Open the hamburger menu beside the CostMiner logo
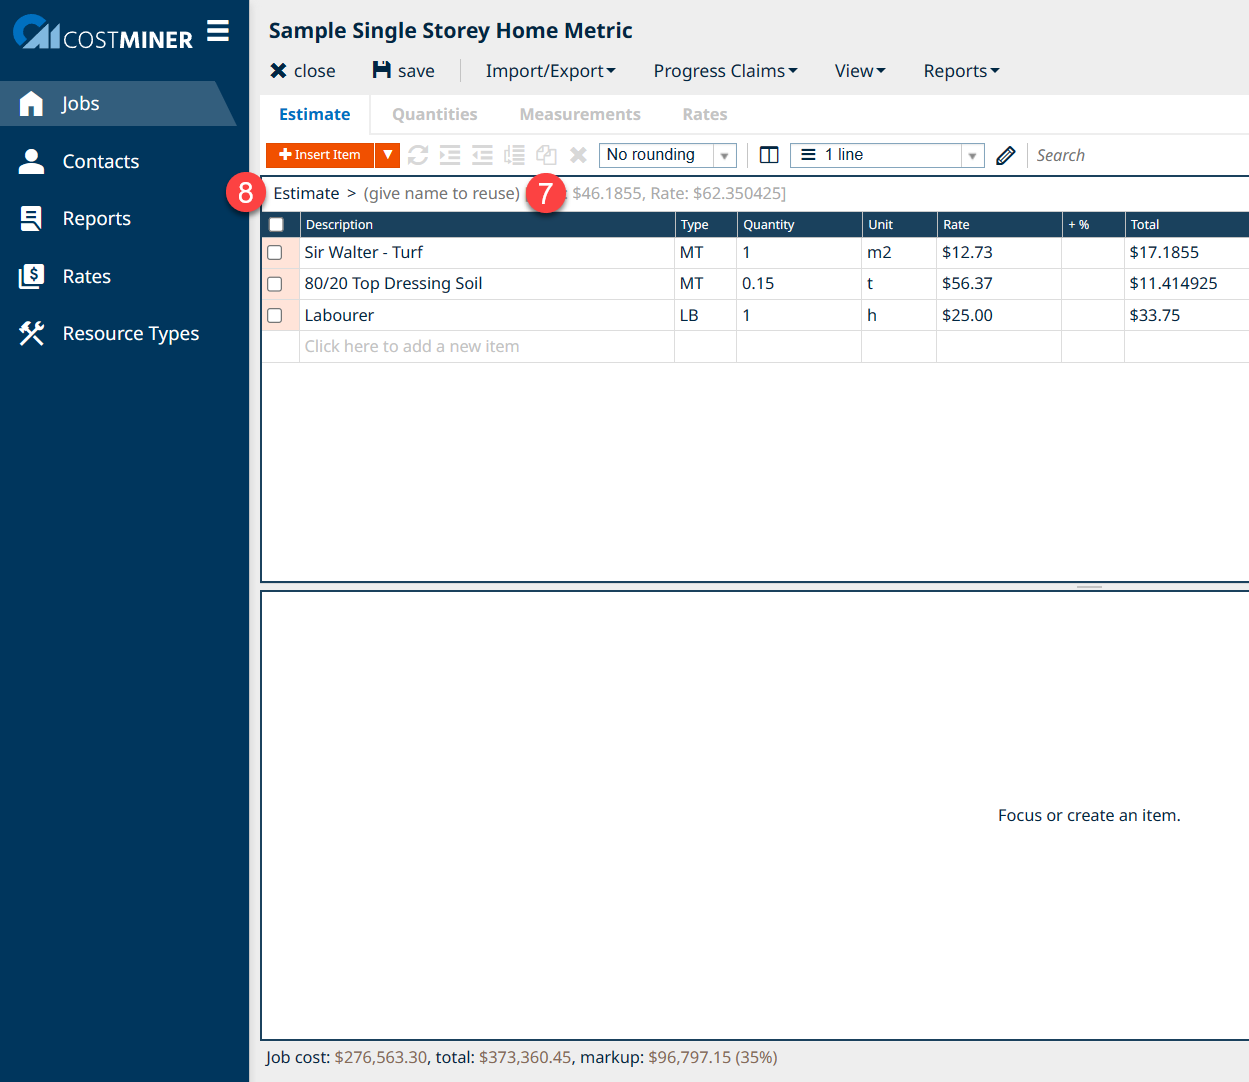Image resolution: width=1249 pixels, height=1082 pixels. (x=218, y=31)
